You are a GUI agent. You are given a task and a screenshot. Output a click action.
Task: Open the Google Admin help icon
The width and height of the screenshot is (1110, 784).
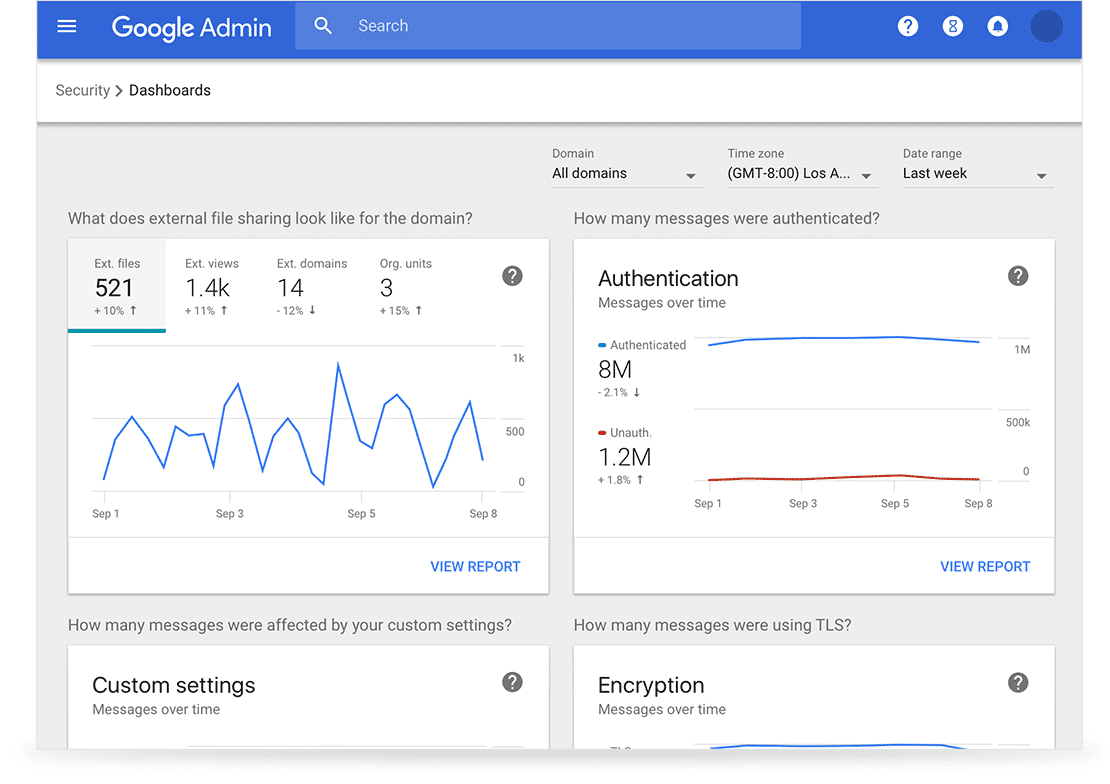[908, 26]
